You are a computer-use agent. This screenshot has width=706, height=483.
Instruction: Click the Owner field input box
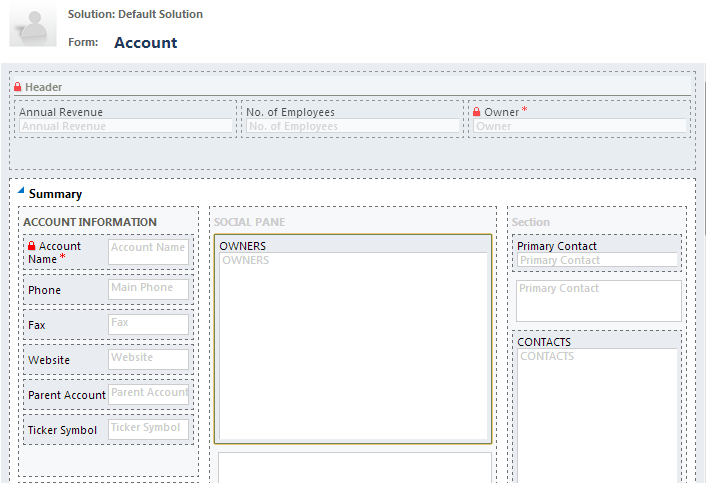point(580,127)
